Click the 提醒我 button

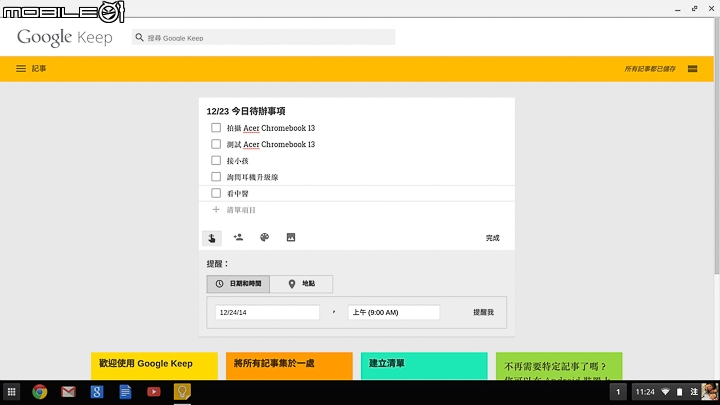pos(483,312)
